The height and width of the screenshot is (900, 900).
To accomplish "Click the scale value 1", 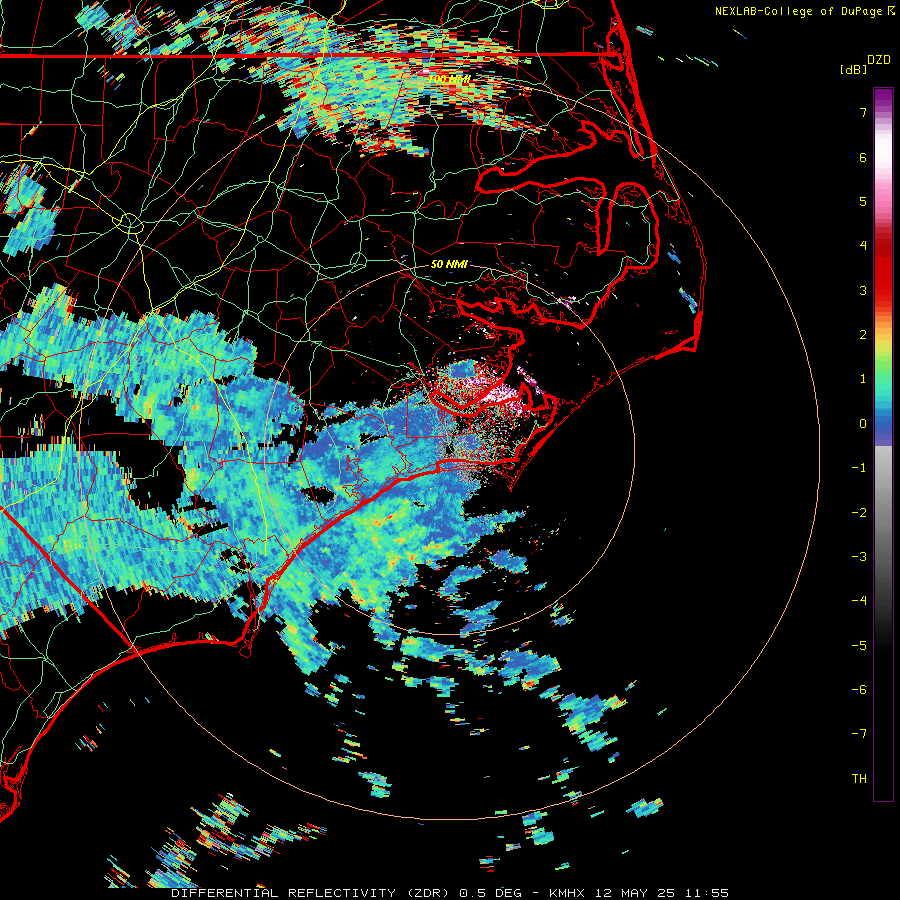I will (x=863, y=379).
